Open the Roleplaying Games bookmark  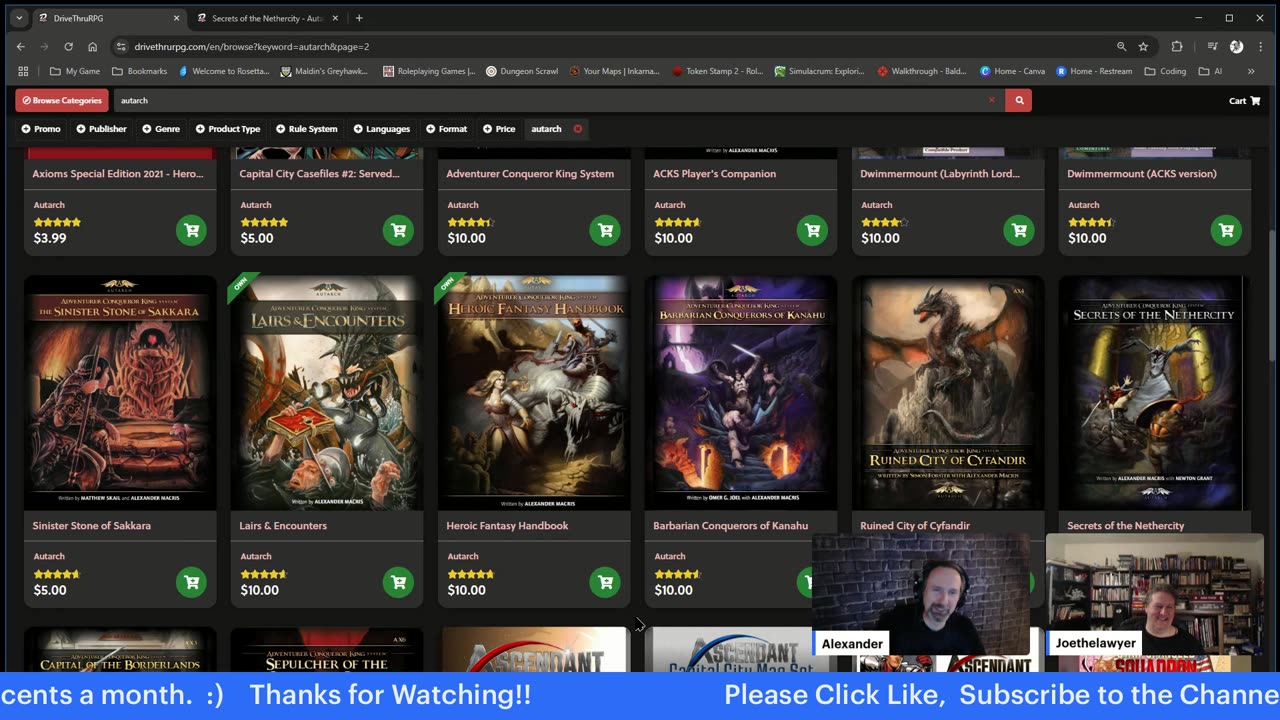[428, 71]
